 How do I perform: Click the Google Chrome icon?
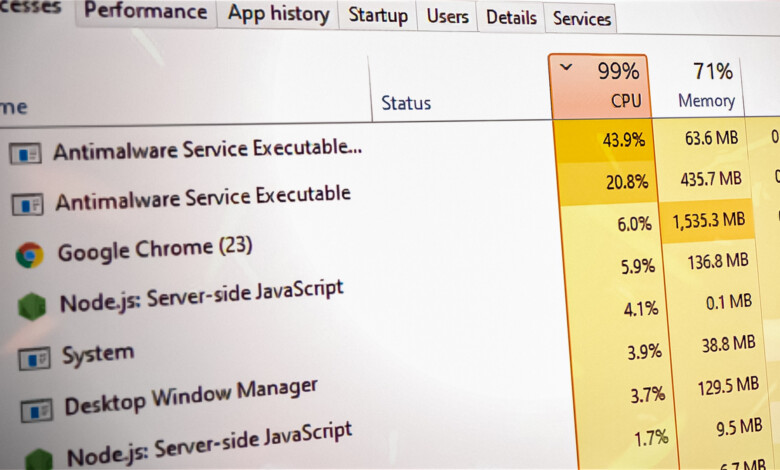pyautogui.click(x=29, y=255)
